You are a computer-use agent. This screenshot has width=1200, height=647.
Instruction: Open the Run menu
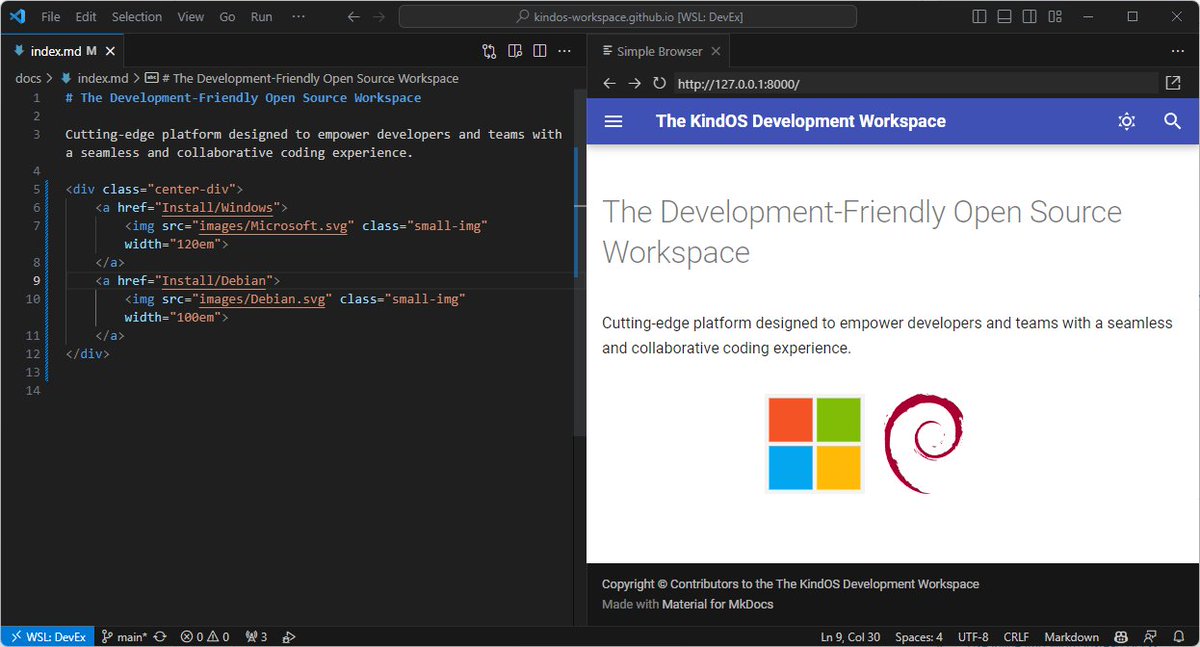pos(261,17)
